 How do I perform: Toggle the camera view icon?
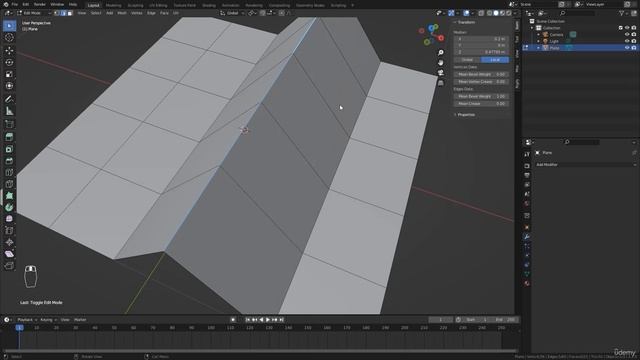(x=441, y=73)
